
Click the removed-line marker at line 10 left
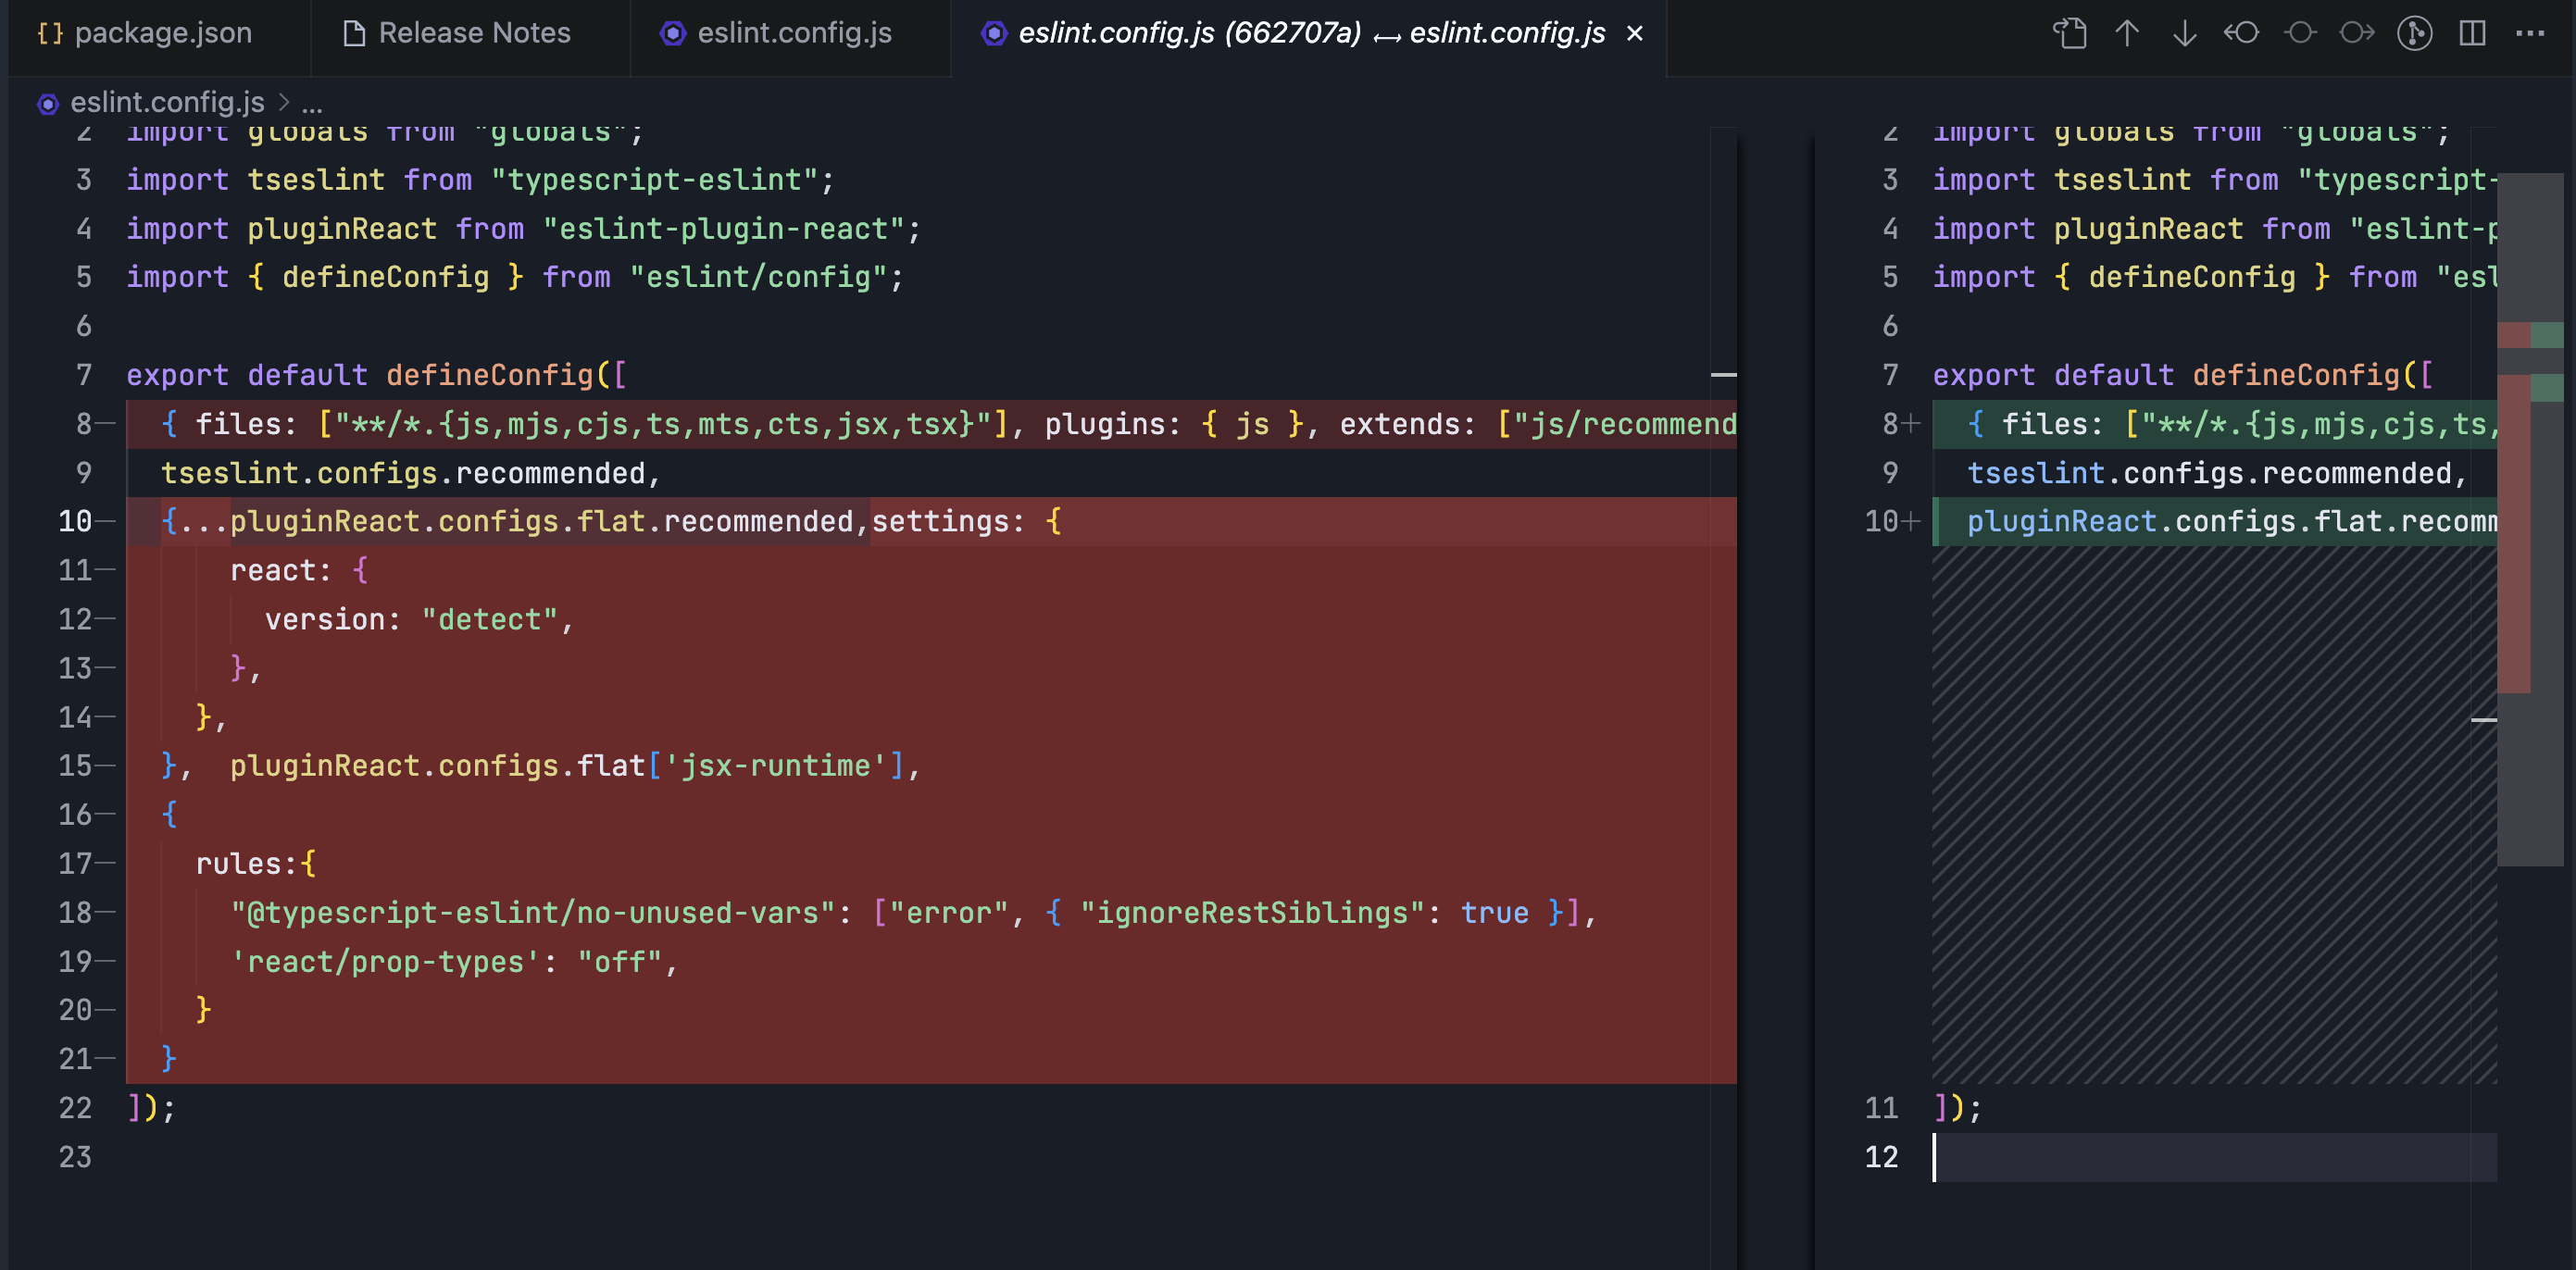pos(105,521)
